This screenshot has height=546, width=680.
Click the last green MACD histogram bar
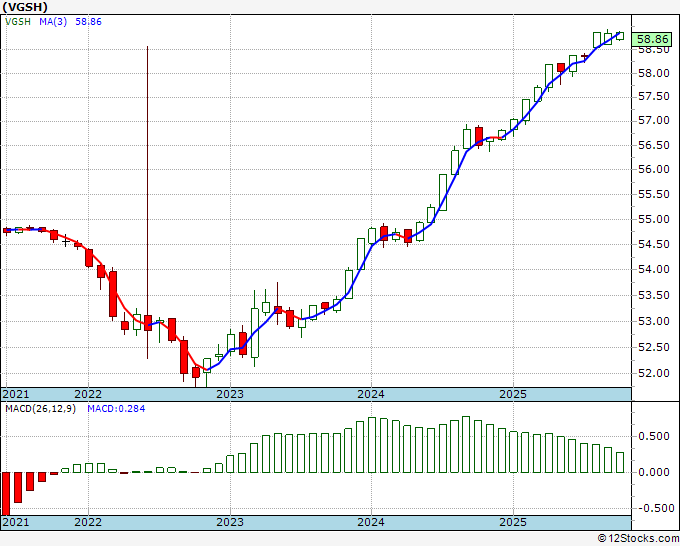pos(620,462)
